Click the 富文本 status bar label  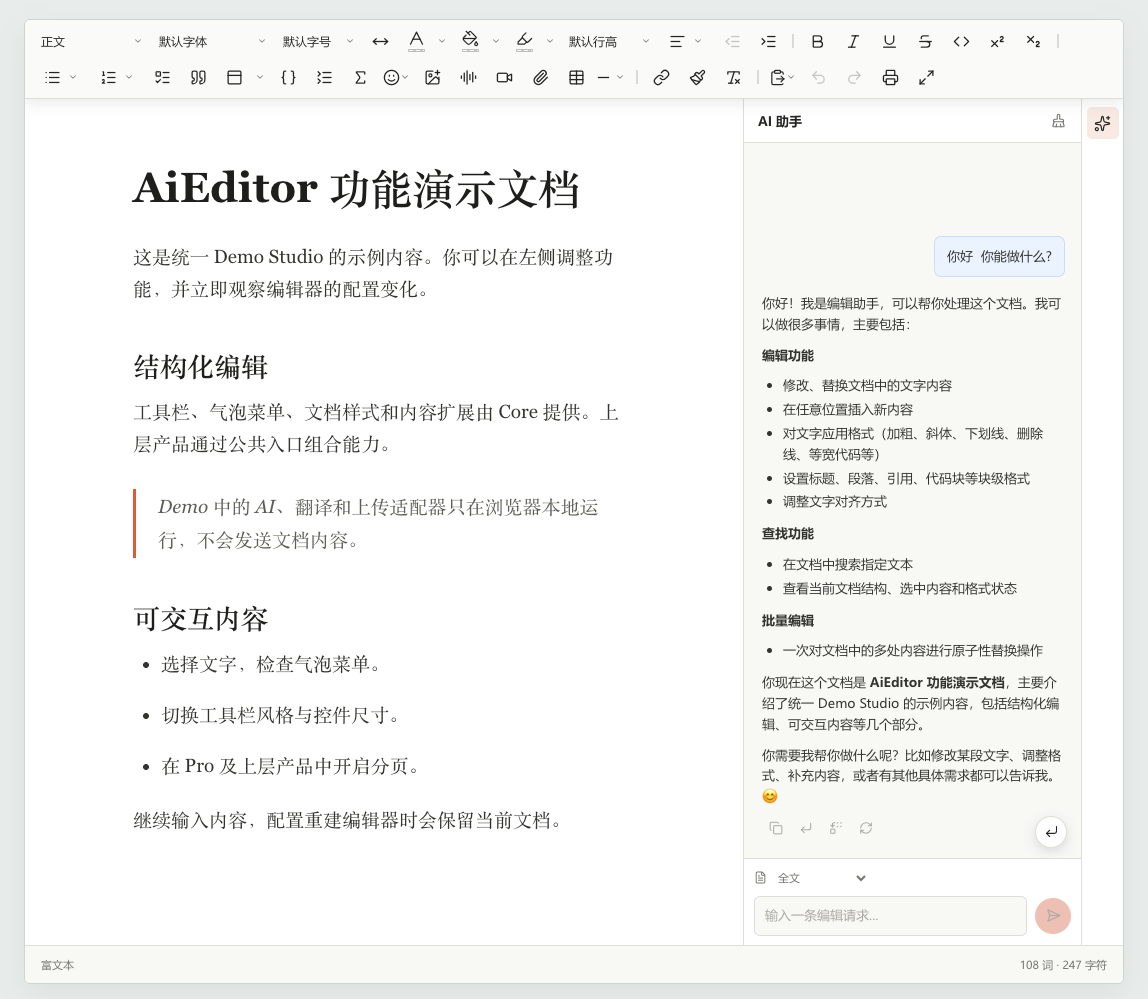[57, 965]
